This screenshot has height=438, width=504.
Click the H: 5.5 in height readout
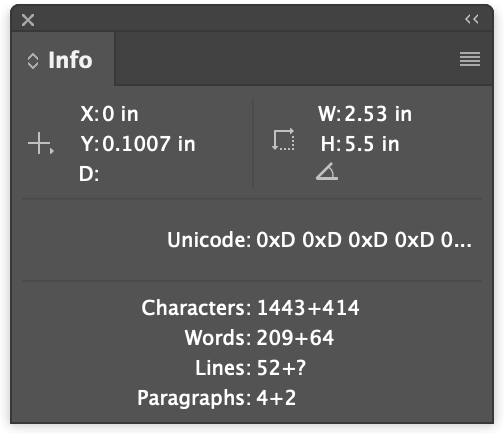tap(360, 144)
